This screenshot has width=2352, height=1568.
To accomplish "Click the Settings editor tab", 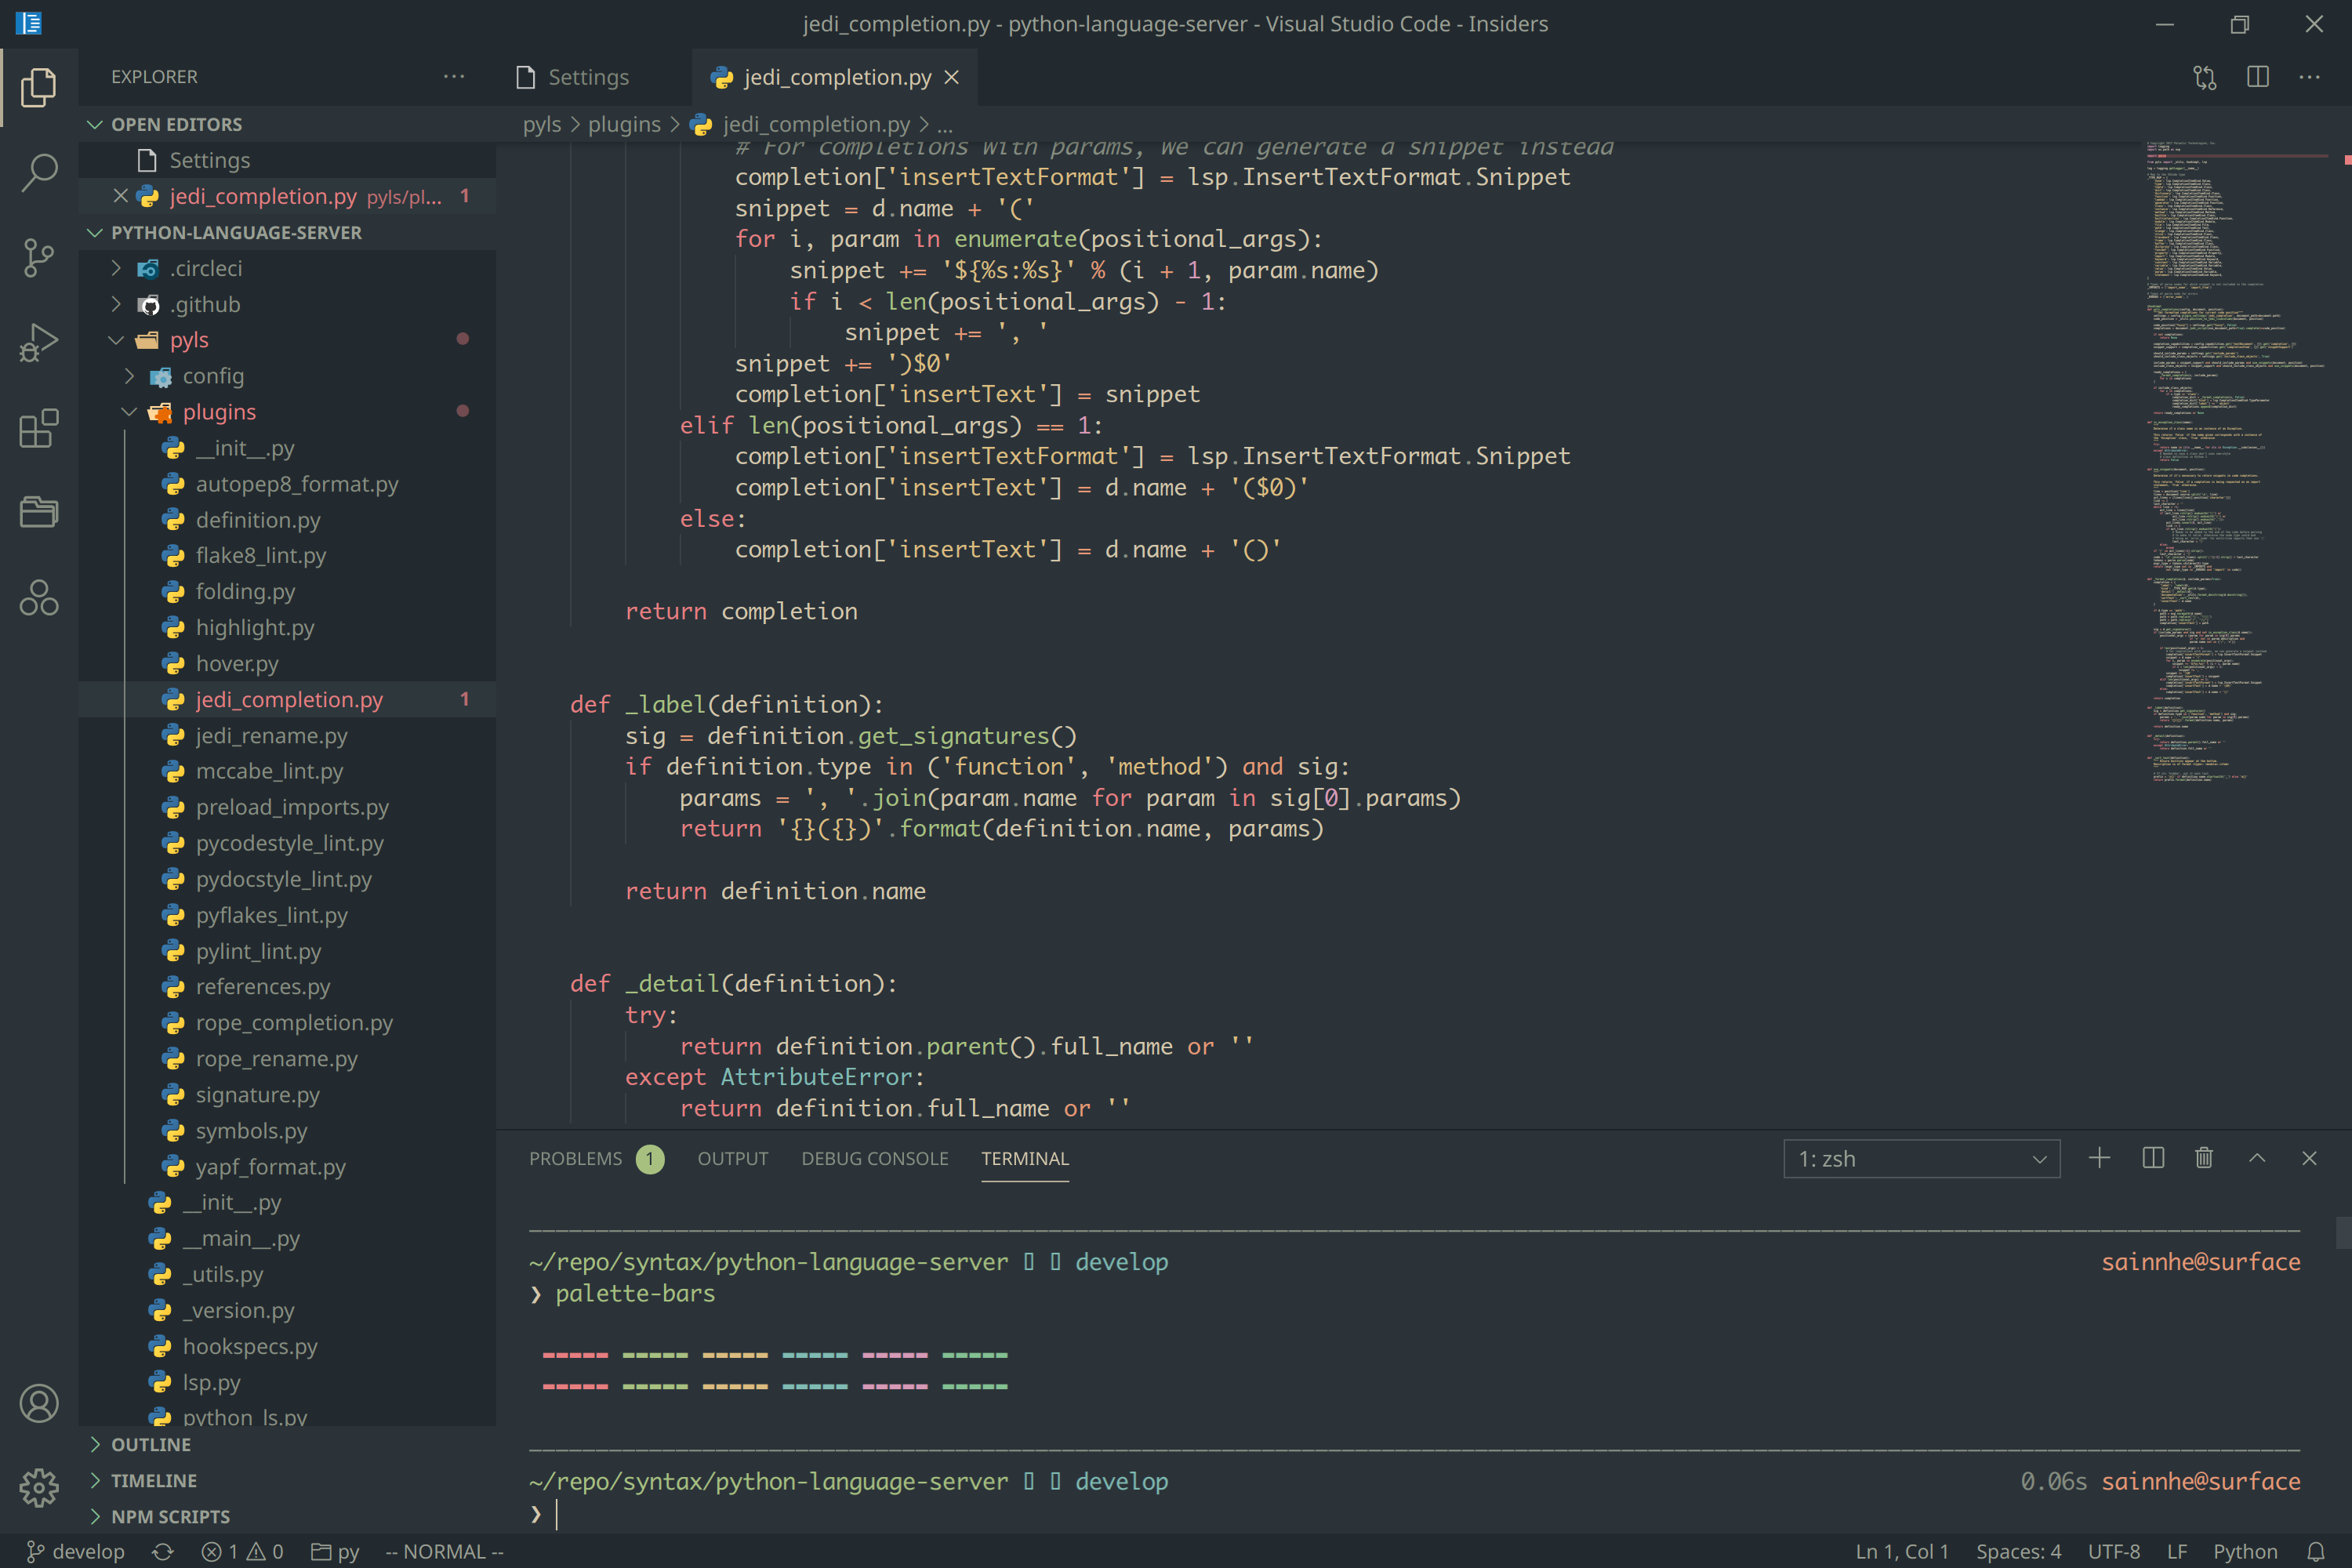I will click(x=586, y=77).
